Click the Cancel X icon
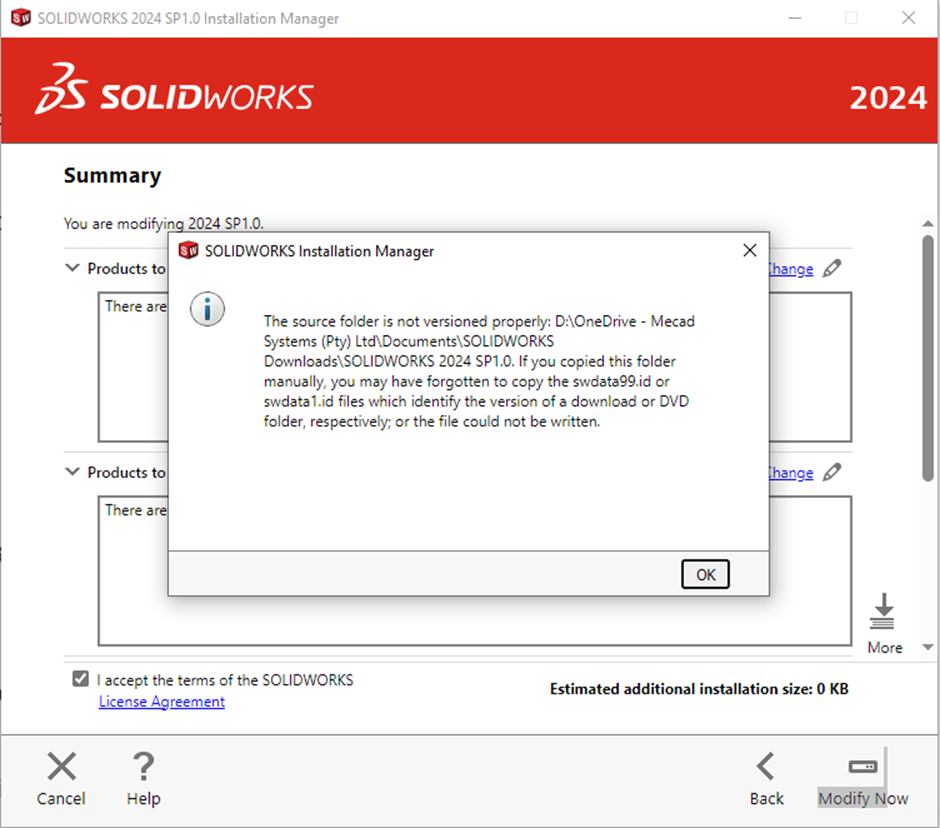 (x=61, y=765)
